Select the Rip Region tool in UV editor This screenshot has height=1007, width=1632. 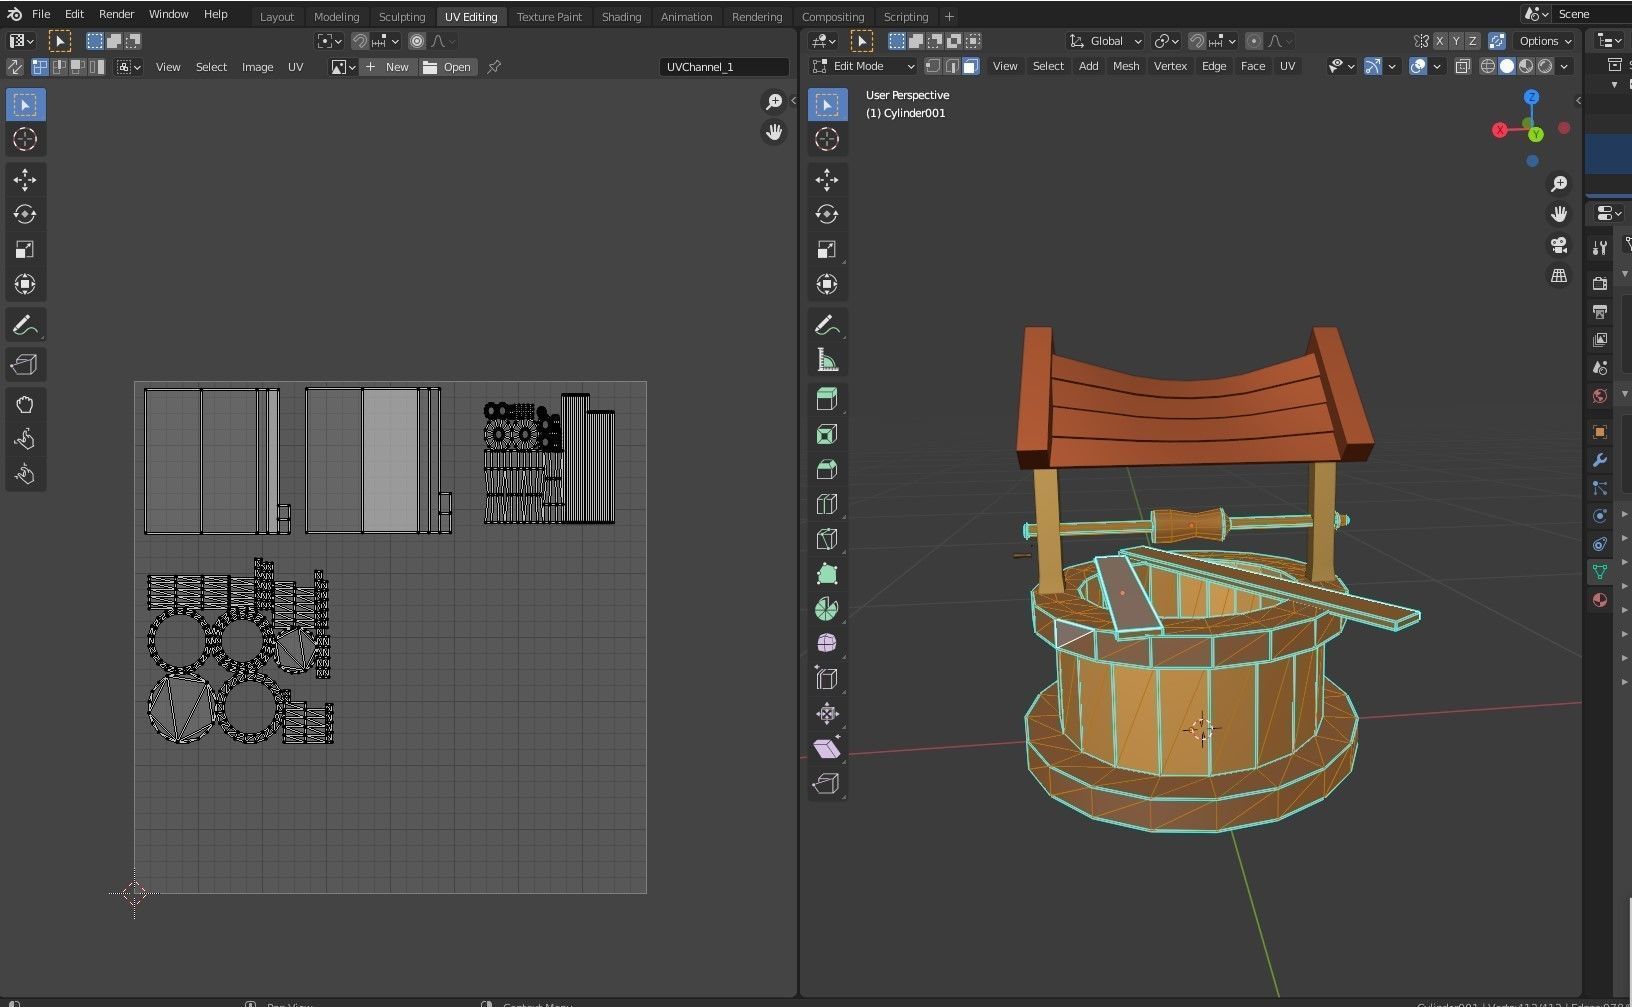(25, 365)
